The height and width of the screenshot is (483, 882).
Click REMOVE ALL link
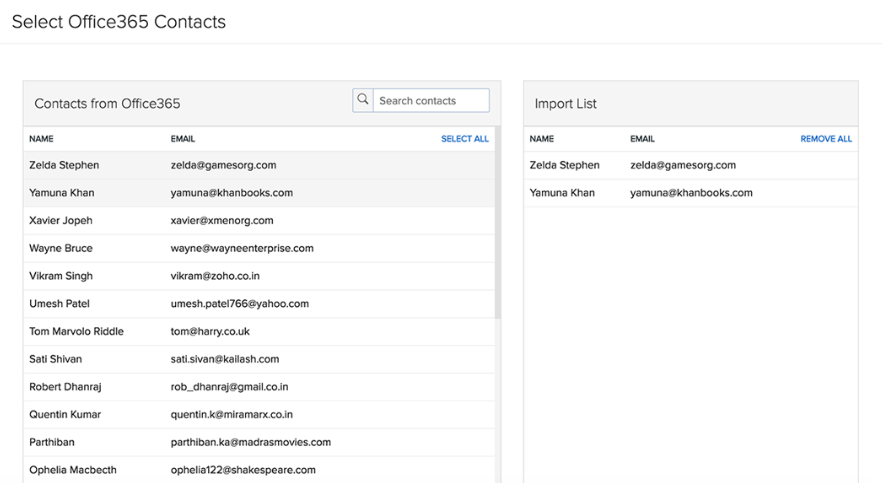[x=826, y=139]
